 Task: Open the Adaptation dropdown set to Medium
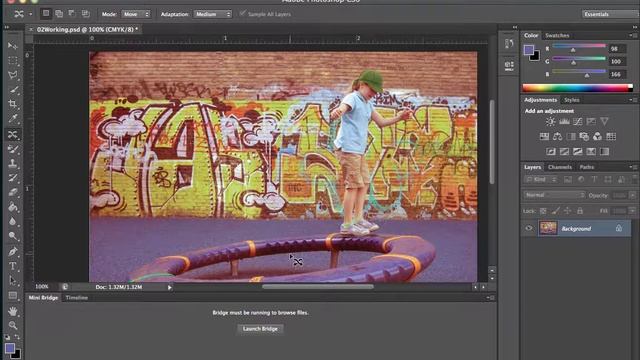coord(213,14)
